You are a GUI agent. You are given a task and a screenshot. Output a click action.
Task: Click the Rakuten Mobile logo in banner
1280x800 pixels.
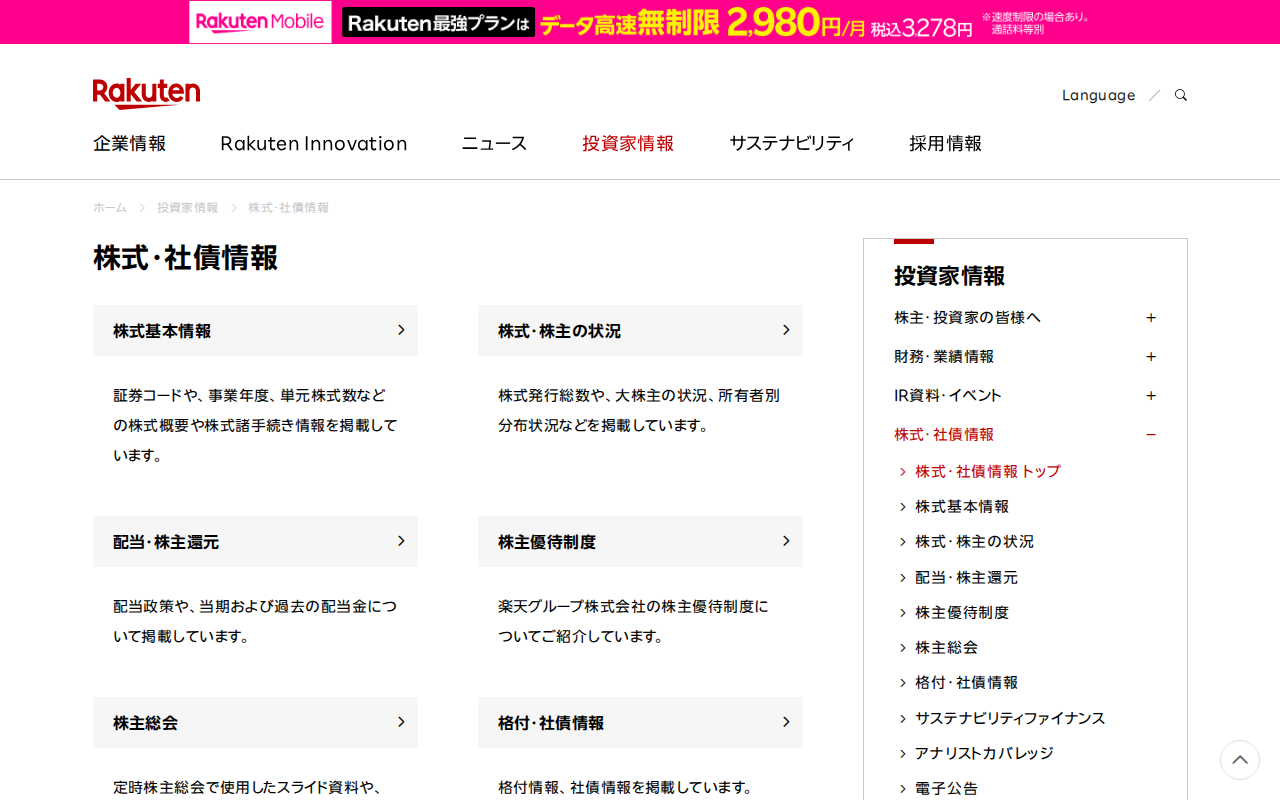[x=259, y=21]
